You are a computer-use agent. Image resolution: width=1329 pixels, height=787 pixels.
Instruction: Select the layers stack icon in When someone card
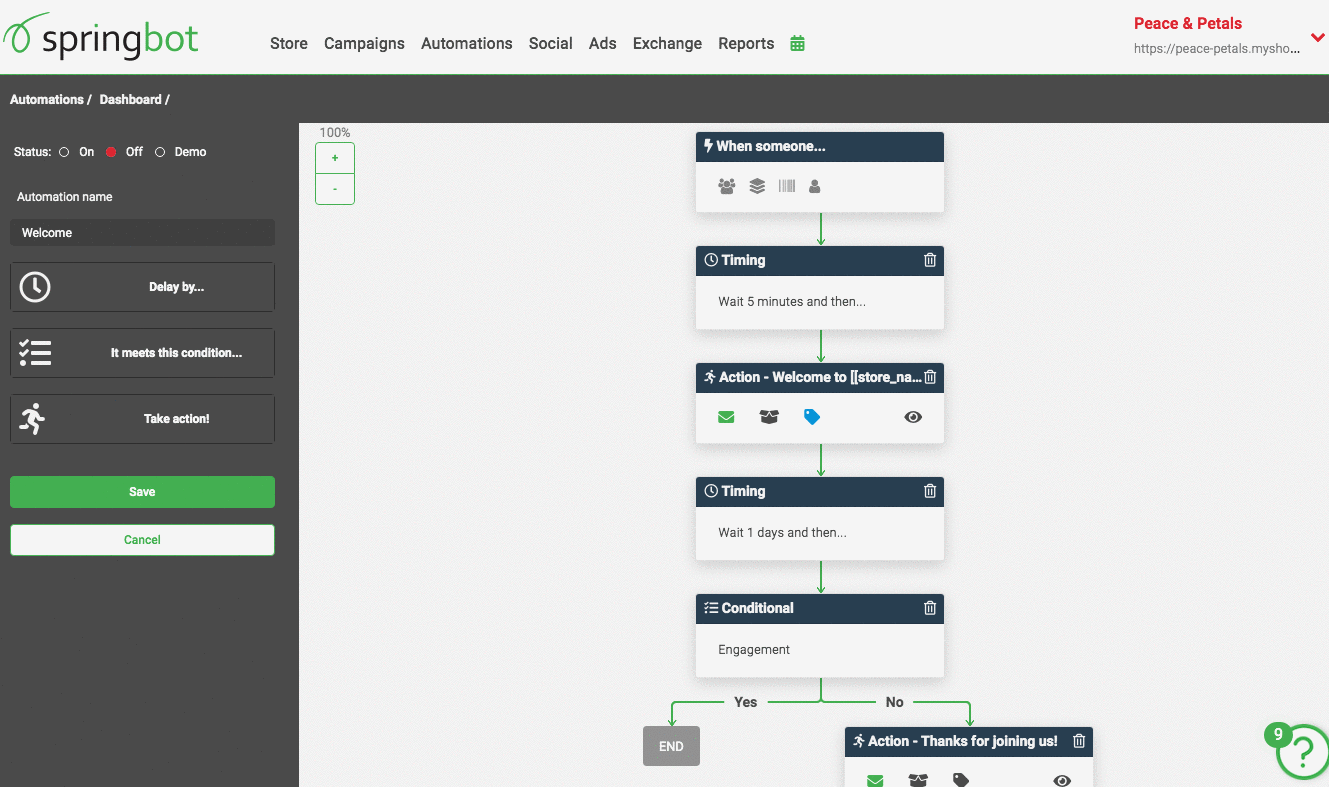(x=757, y=186)
